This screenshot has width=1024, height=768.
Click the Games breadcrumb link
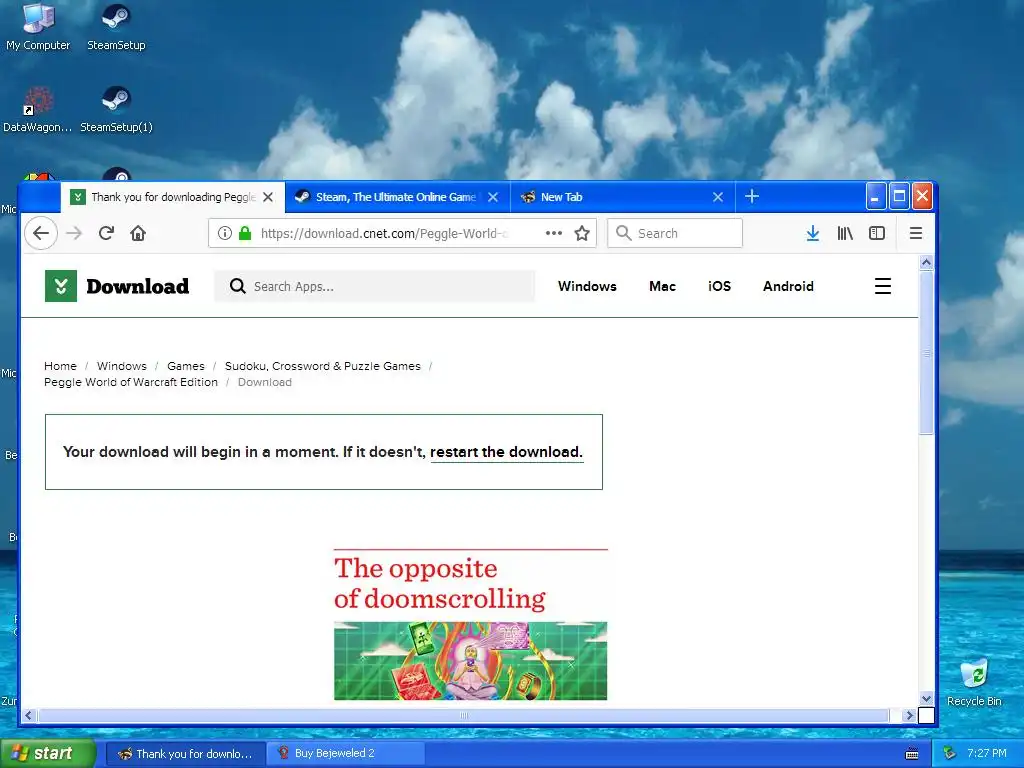(x=185, y=366)
